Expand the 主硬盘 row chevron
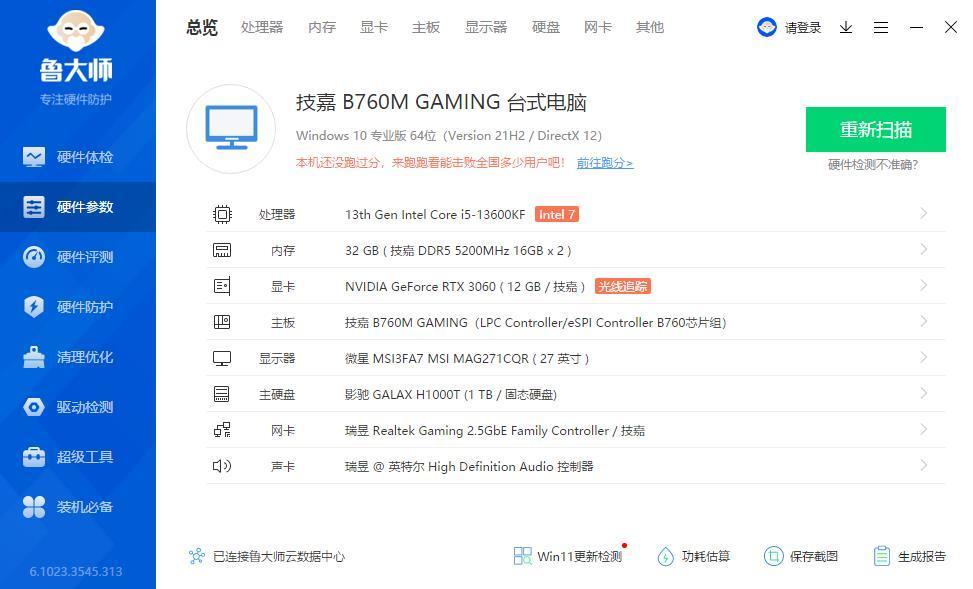The width and height of the screenshot is (973, 589). 923,393
